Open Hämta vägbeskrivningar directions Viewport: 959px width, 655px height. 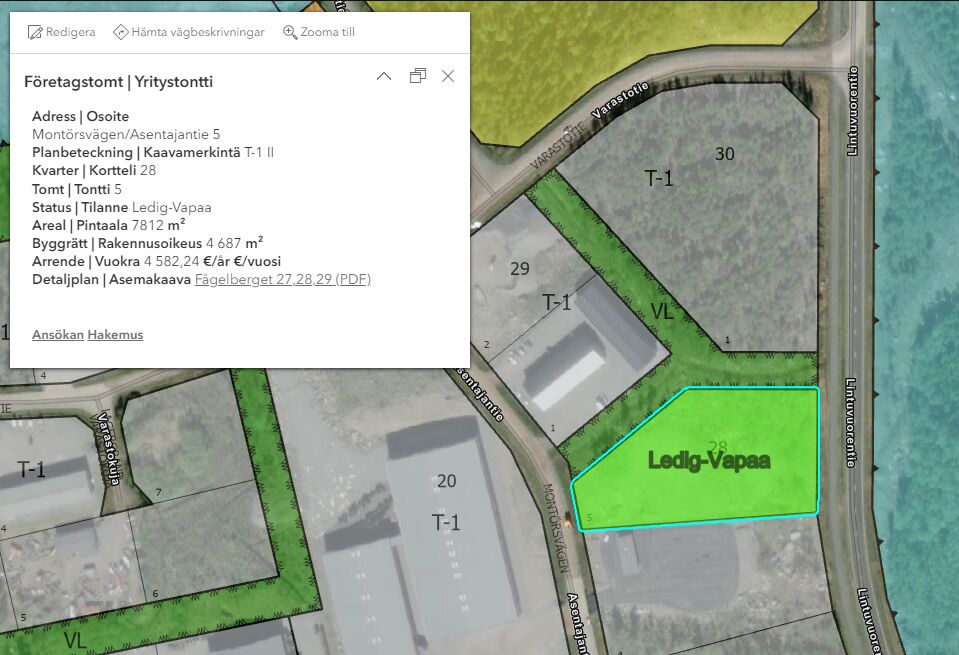(x=188, y=32)
